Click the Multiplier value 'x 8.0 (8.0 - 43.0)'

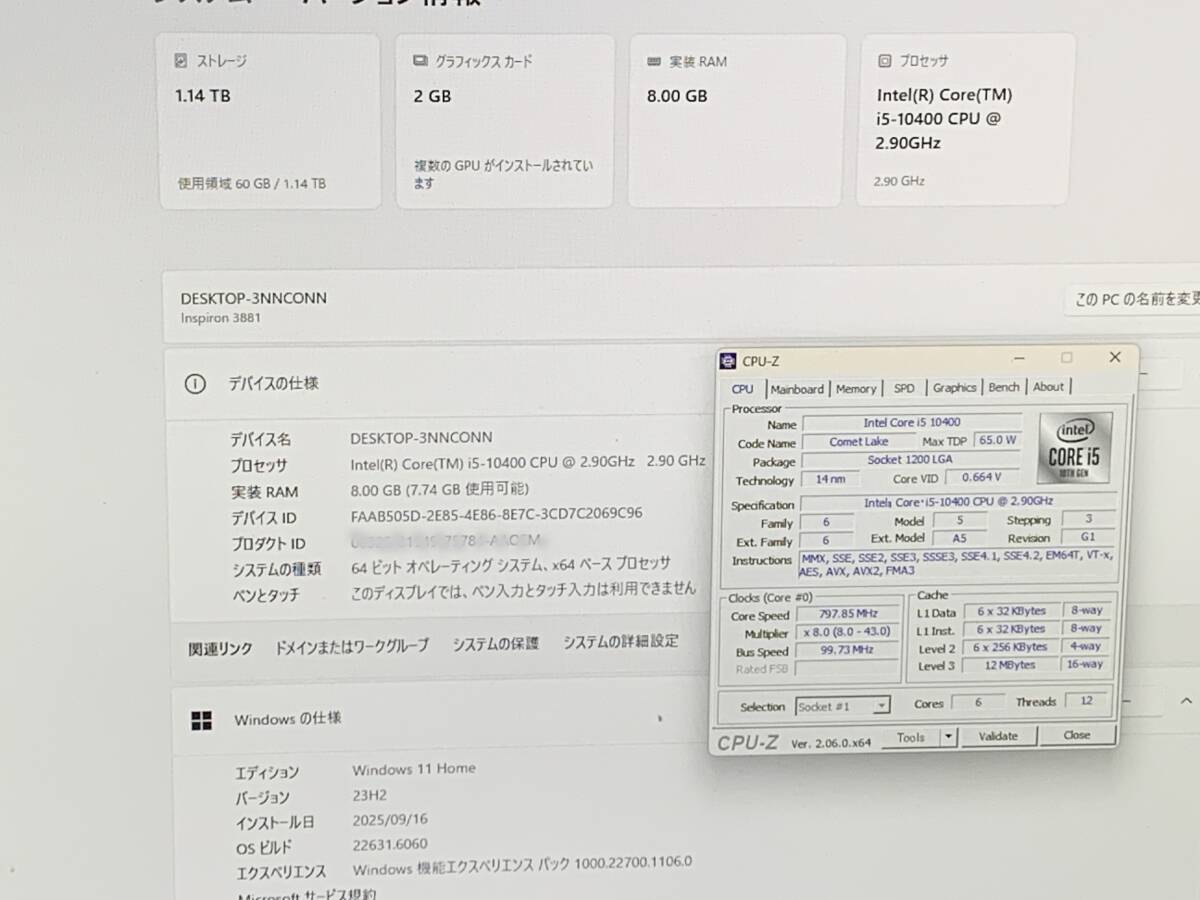tap(845, 634)
